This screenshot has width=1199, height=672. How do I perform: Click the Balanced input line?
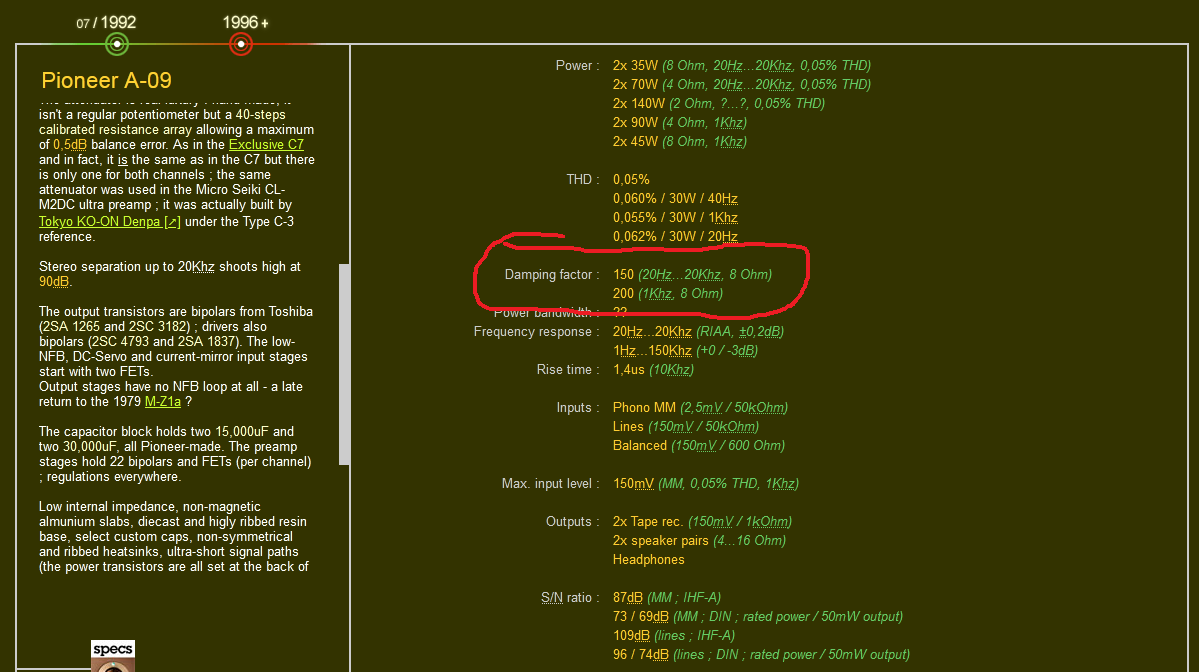(699, 446)
